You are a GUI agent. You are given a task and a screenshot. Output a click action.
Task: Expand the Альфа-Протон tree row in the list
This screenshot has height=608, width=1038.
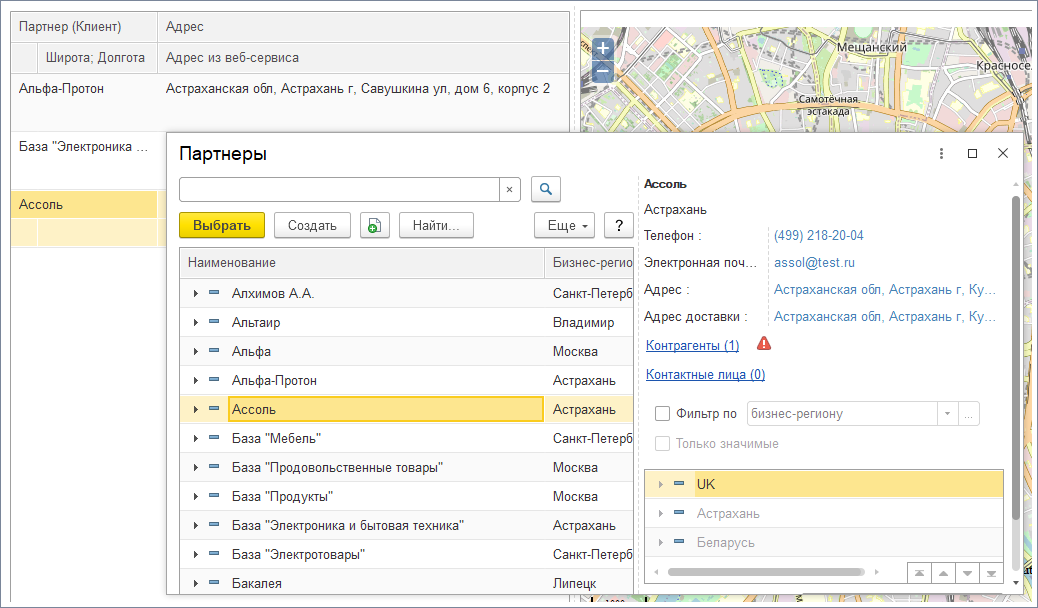(x=195, y=381)
